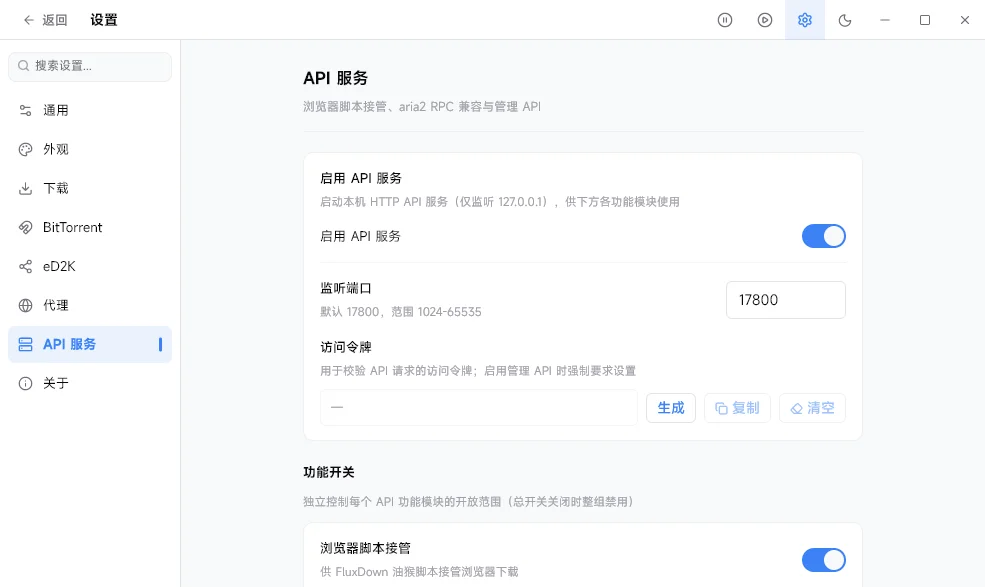Image resolution: width=985 pixels, height=587 pixels.
Task: Open the 外观 appearance section
Action: click(90, 150)
